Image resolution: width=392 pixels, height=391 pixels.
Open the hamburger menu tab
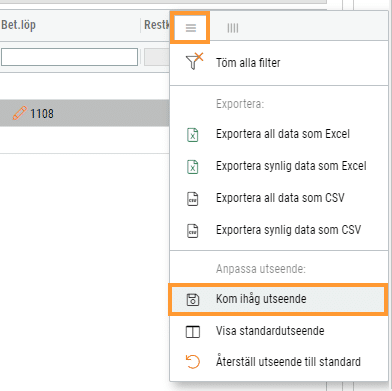point(191,28)
